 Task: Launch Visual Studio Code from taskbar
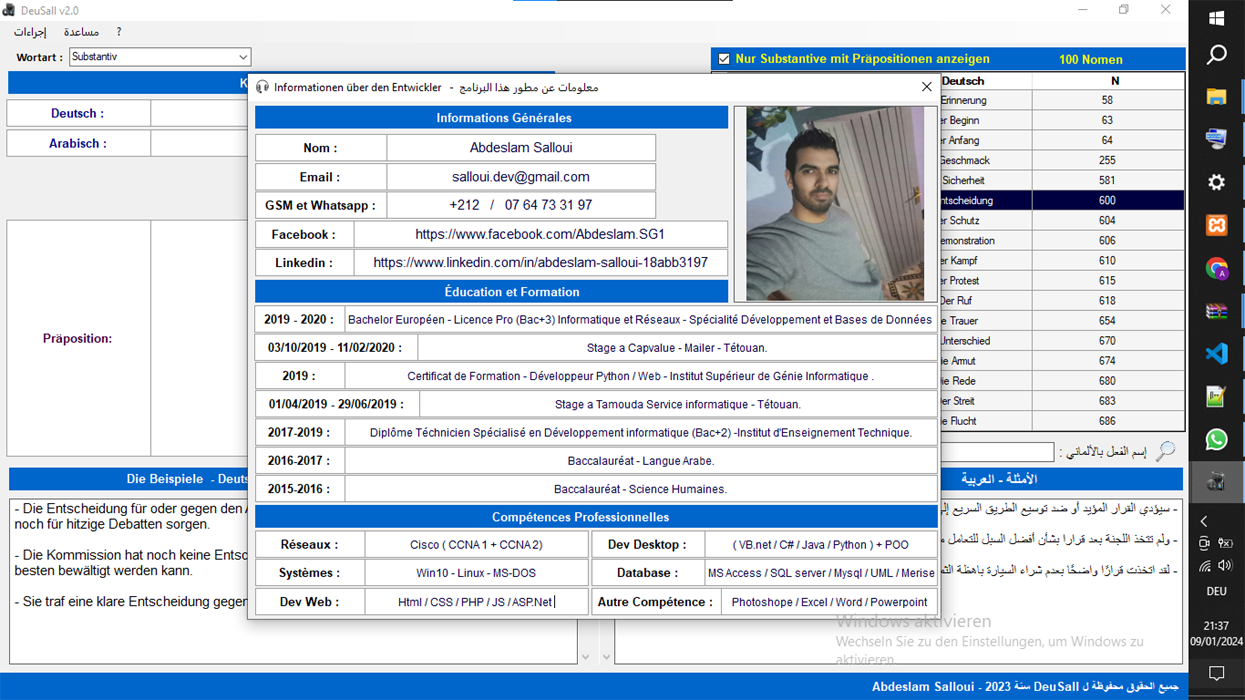tap(1216, 354)
